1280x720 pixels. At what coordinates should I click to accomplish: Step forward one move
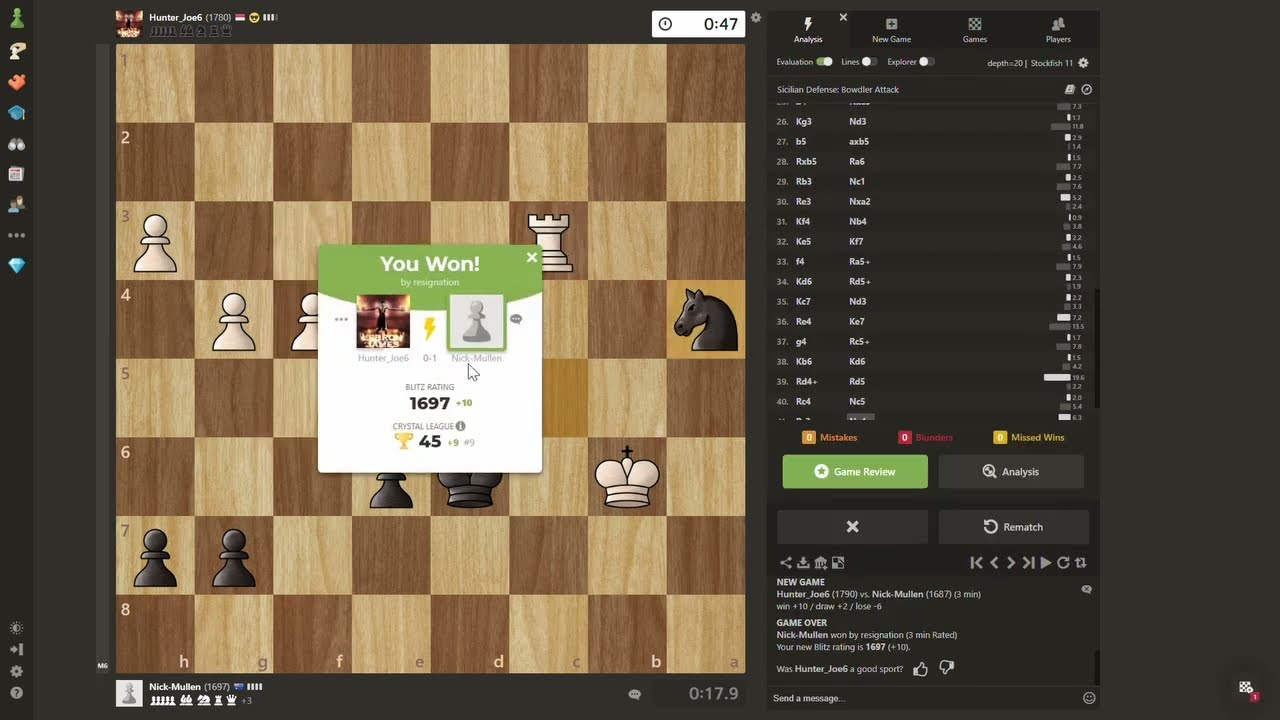(1011, 563)
